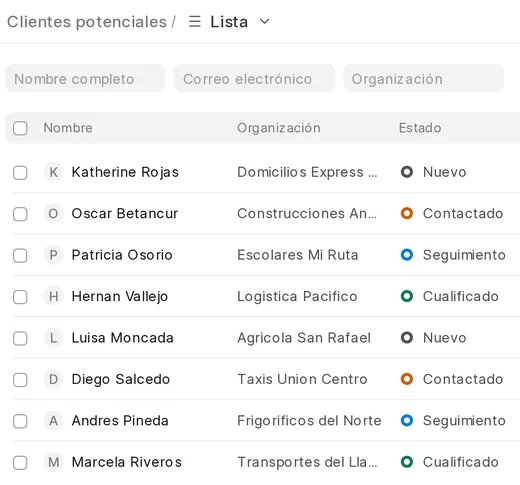
Task: Open lead Marcela Riveros
Action: [127, 462]
